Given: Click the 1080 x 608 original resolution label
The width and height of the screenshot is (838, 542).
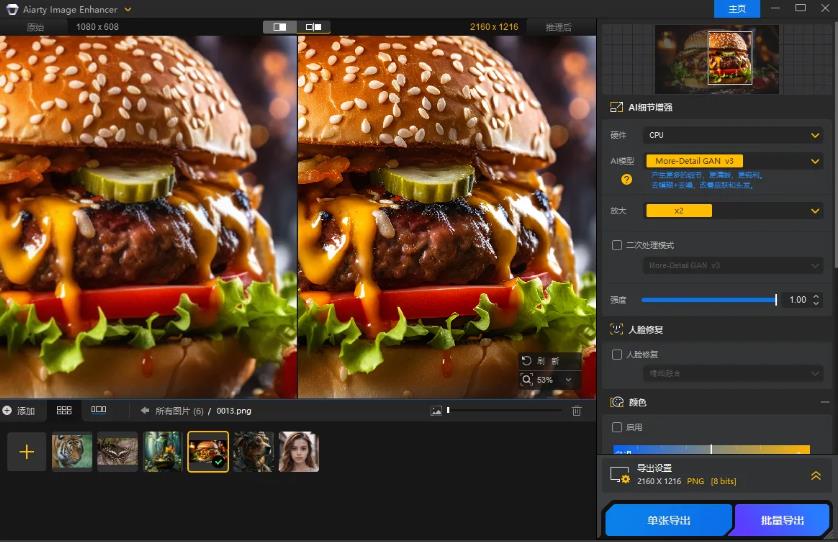Looking at the screenshot, I should pos(97,27).
